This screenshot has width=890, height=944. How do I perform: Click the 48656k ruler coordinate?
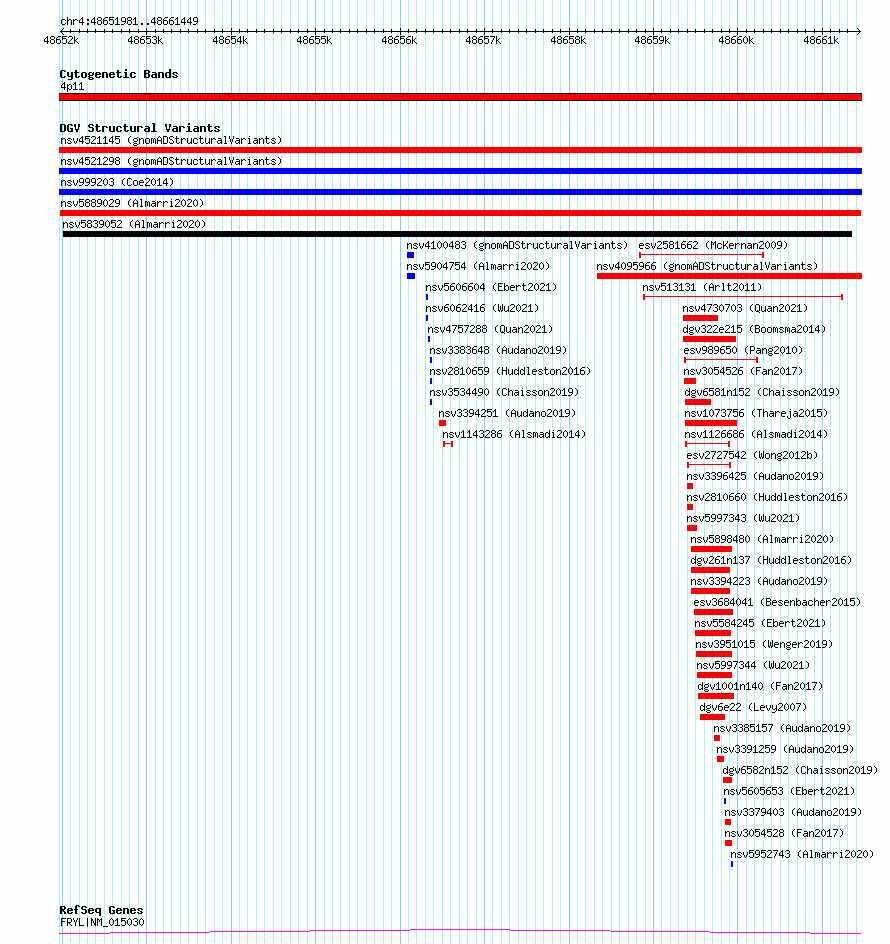pos(399,41)
